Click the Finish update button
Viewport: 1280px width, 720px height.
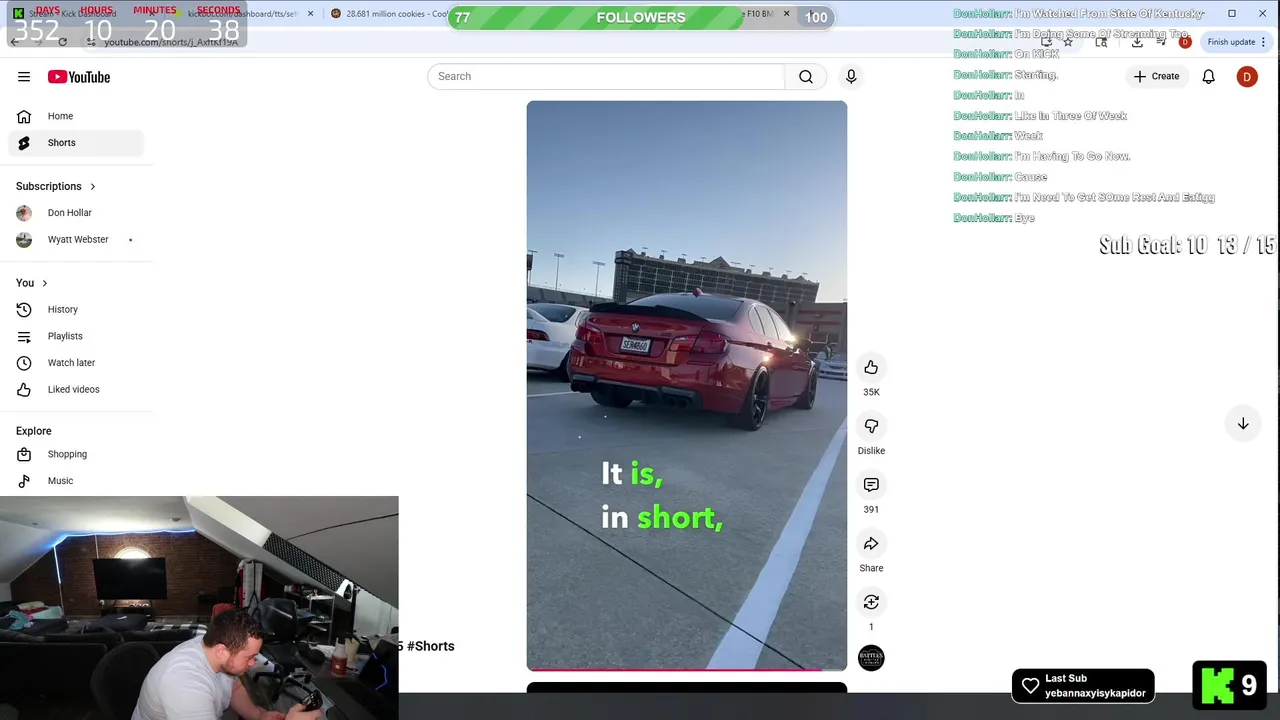click(1231, 42)
